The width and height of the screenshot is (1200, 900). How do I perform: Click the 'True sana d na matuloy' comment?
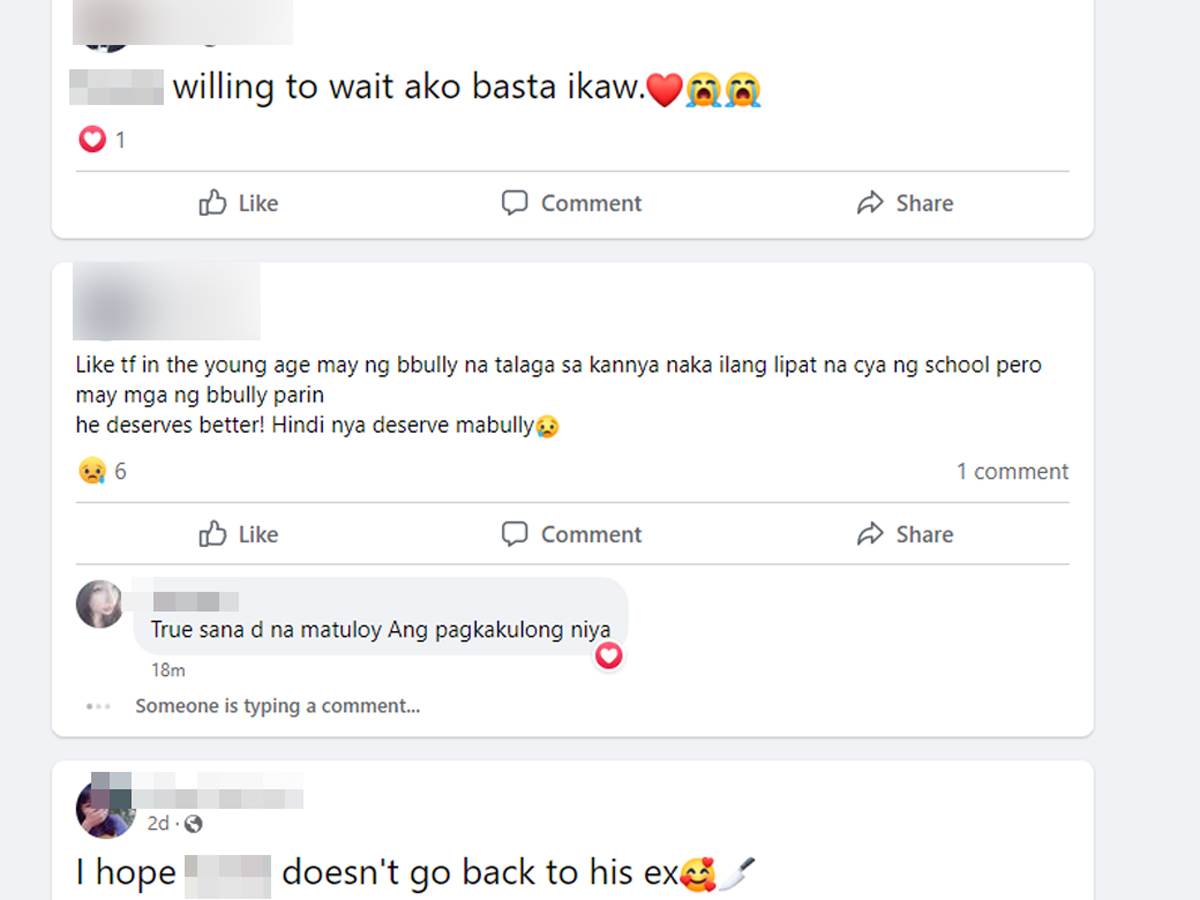pos(380,630)
